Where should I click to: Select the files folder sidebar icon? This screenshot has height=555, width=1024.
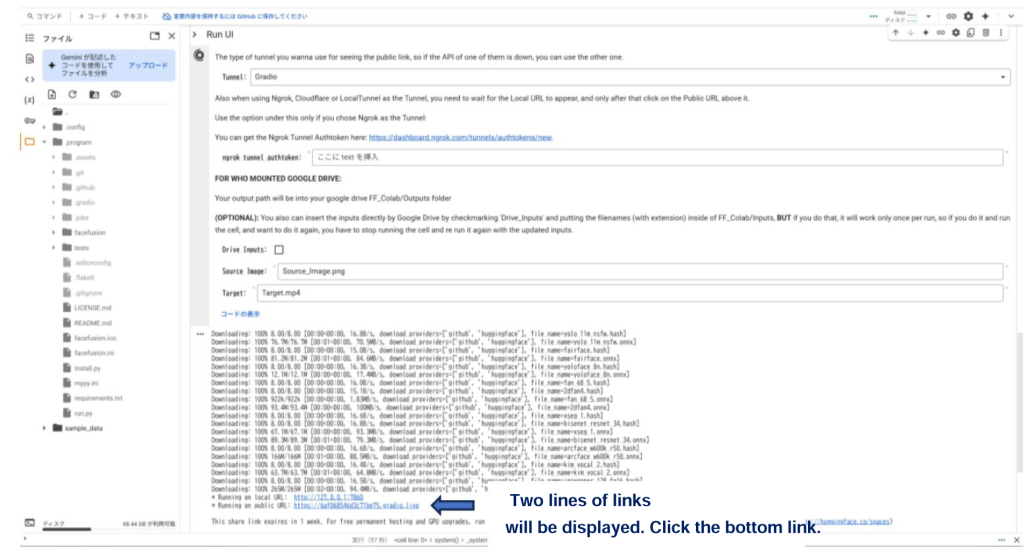[x=29, y=141]
